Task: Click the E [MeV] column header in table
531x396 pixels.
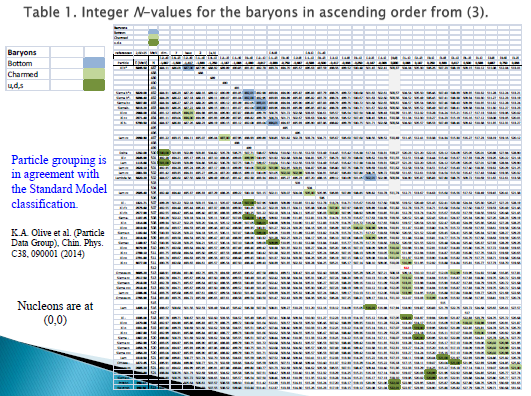Action: tap(141, 62)
